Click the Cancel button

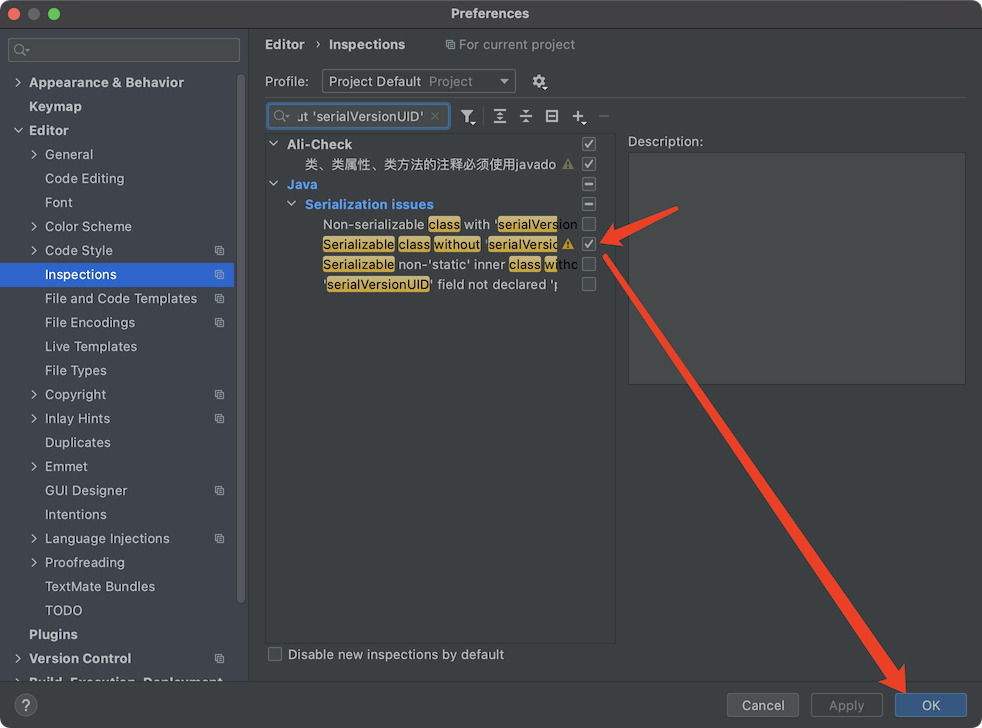763,705
